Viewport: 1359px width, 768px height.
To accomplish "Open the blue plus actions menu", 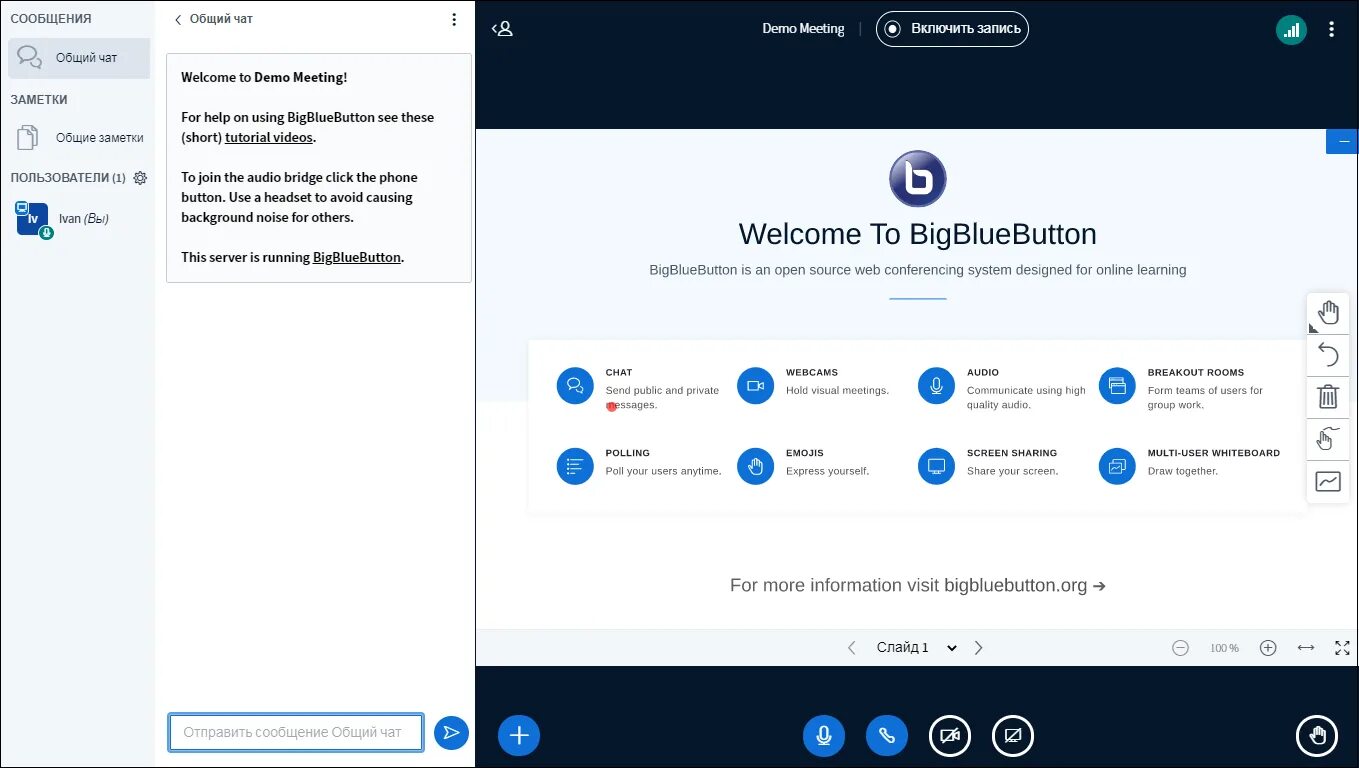I will [519, 736].
